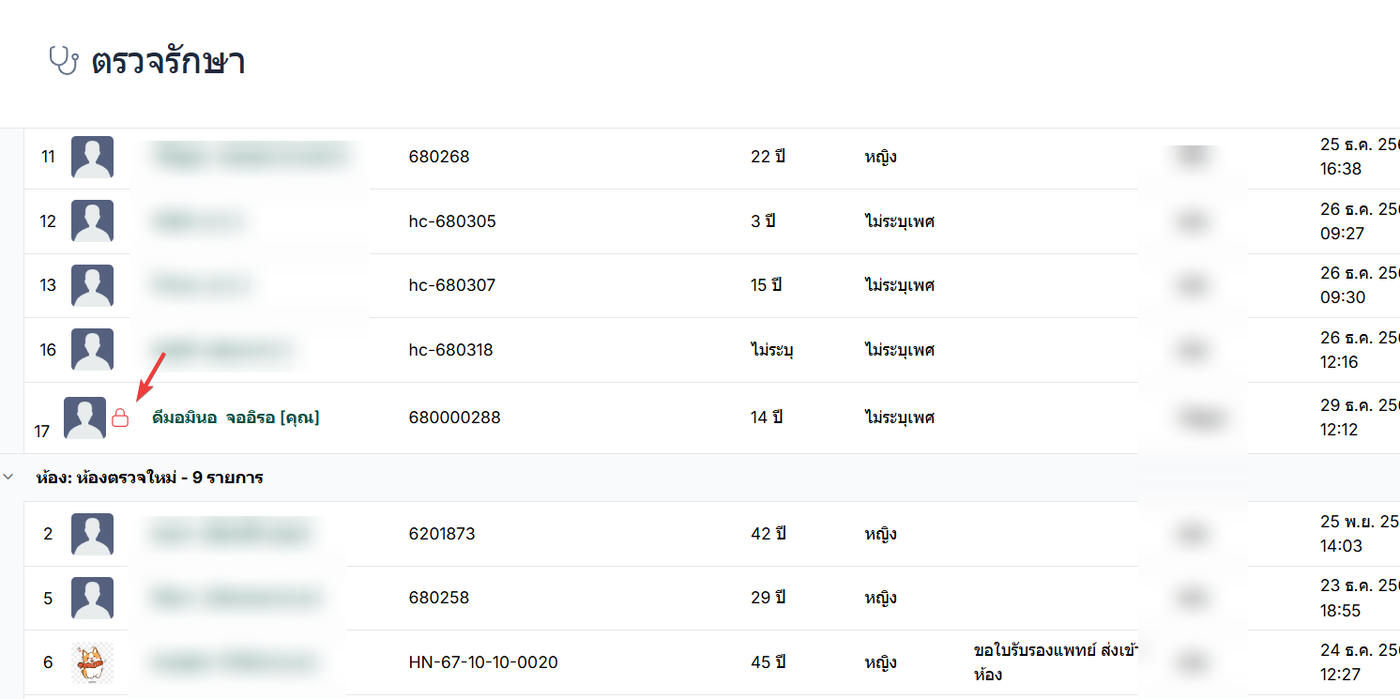The image size is (1400, 699).
Task: Click the ตรวจรักษา page heading
Action: click(168, 62)
